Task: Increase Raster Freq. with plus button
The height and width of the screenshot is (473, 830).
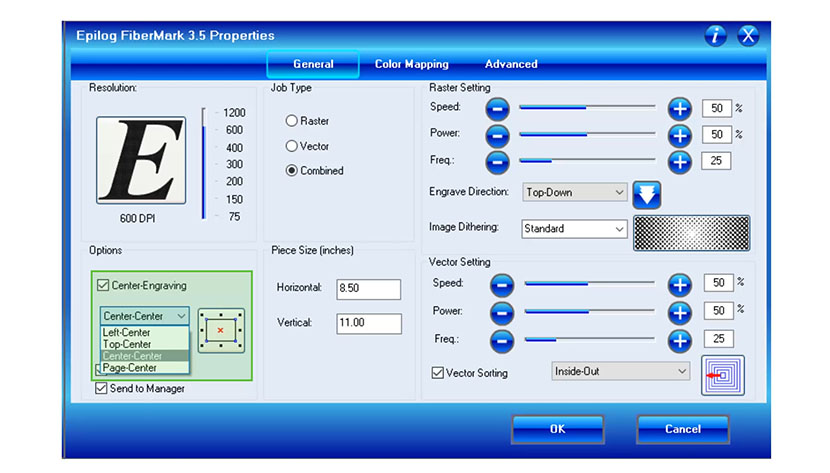Action: [x=679, y=161]
